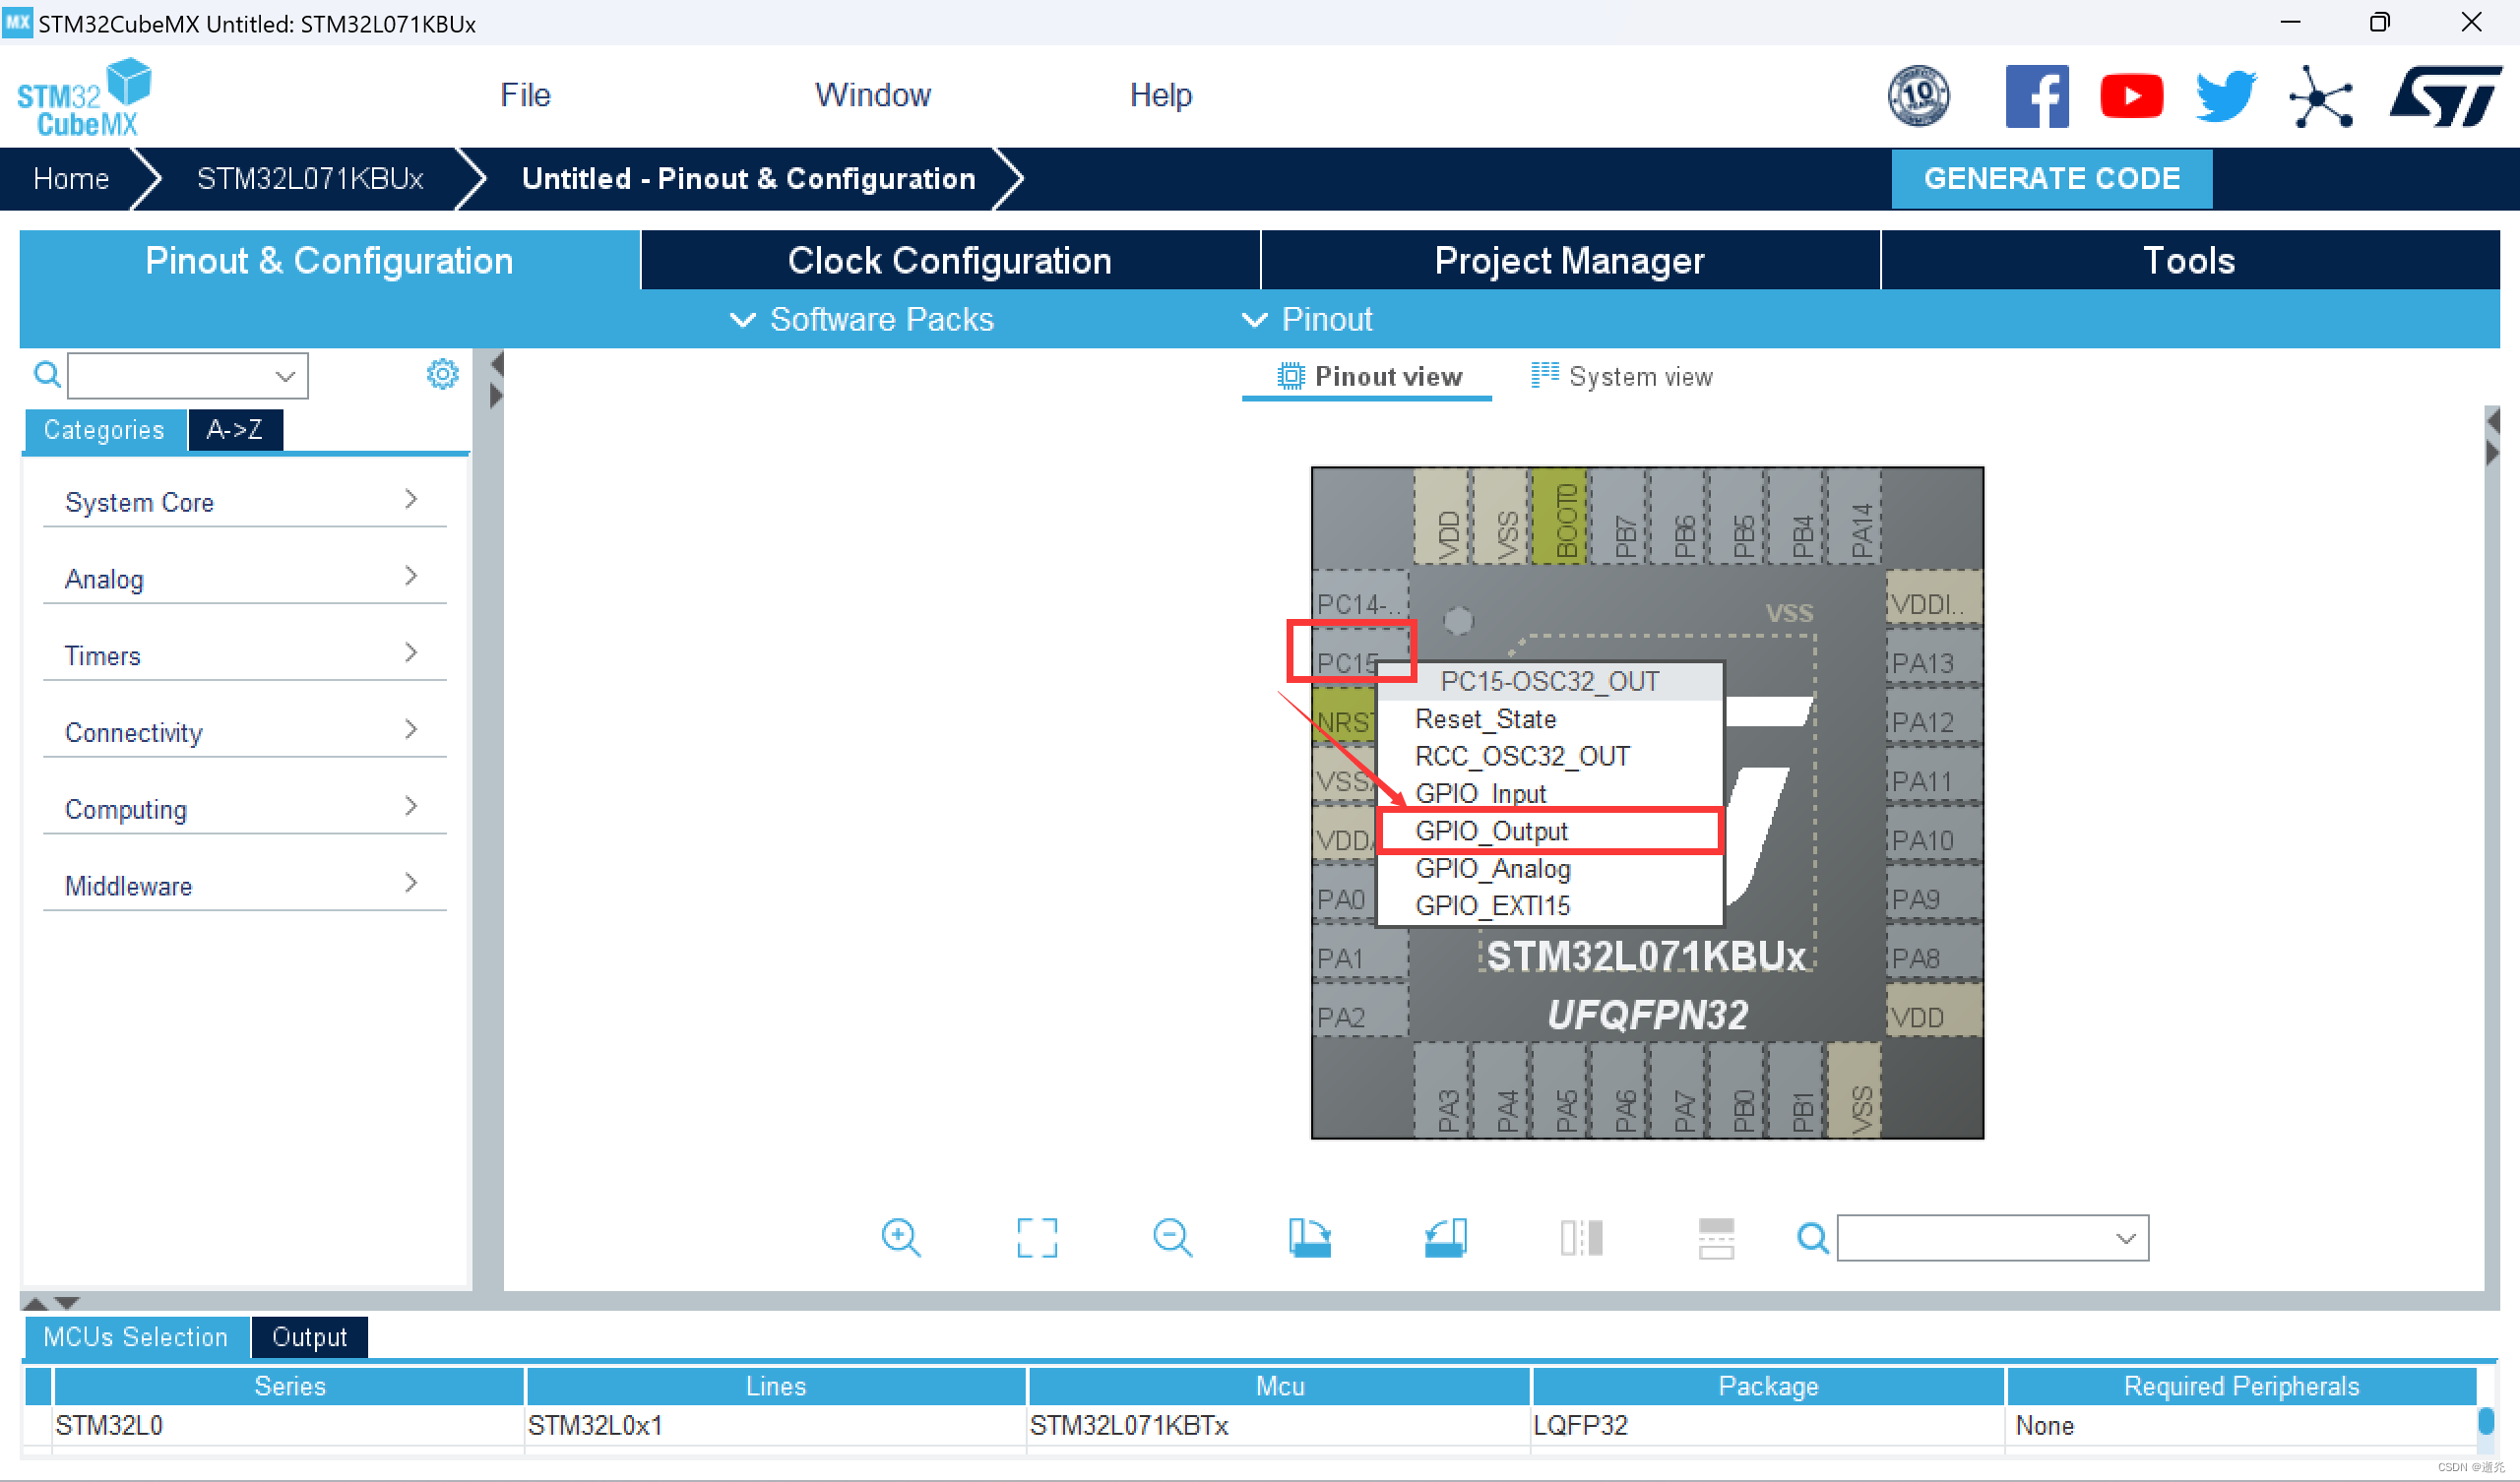
Task: Select the Pinout view tab
Action: coord(1368,376)
